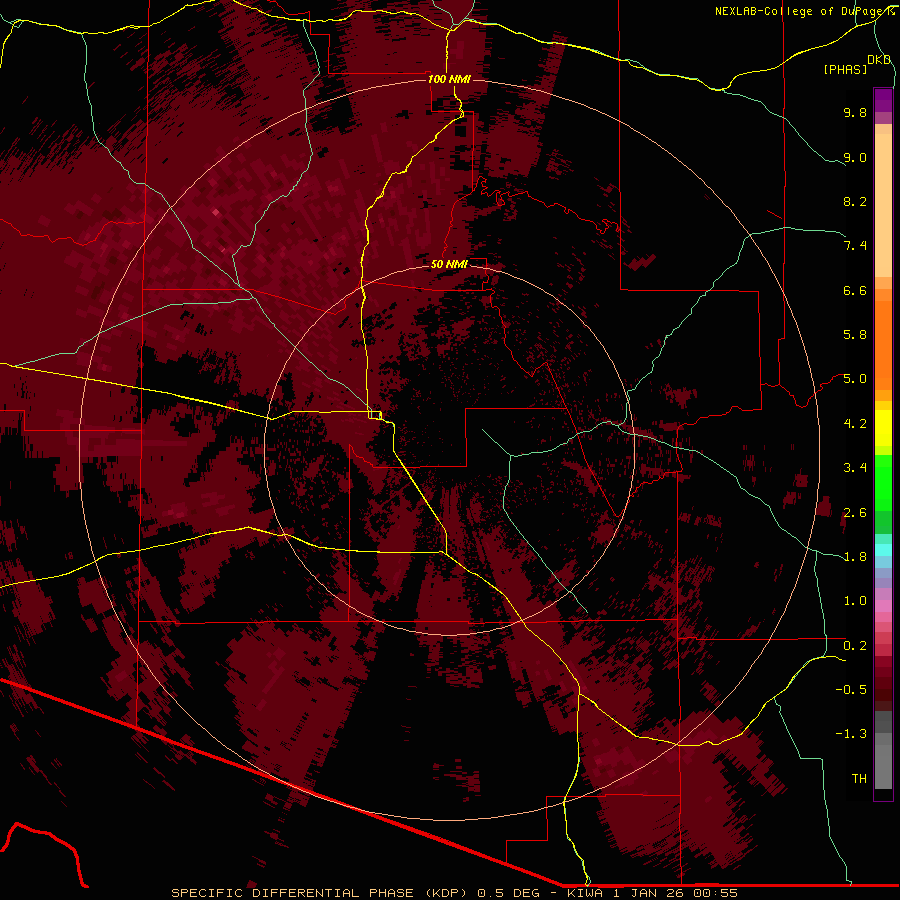Click the "100 NMI" range ring label

[x=449, y=79]
